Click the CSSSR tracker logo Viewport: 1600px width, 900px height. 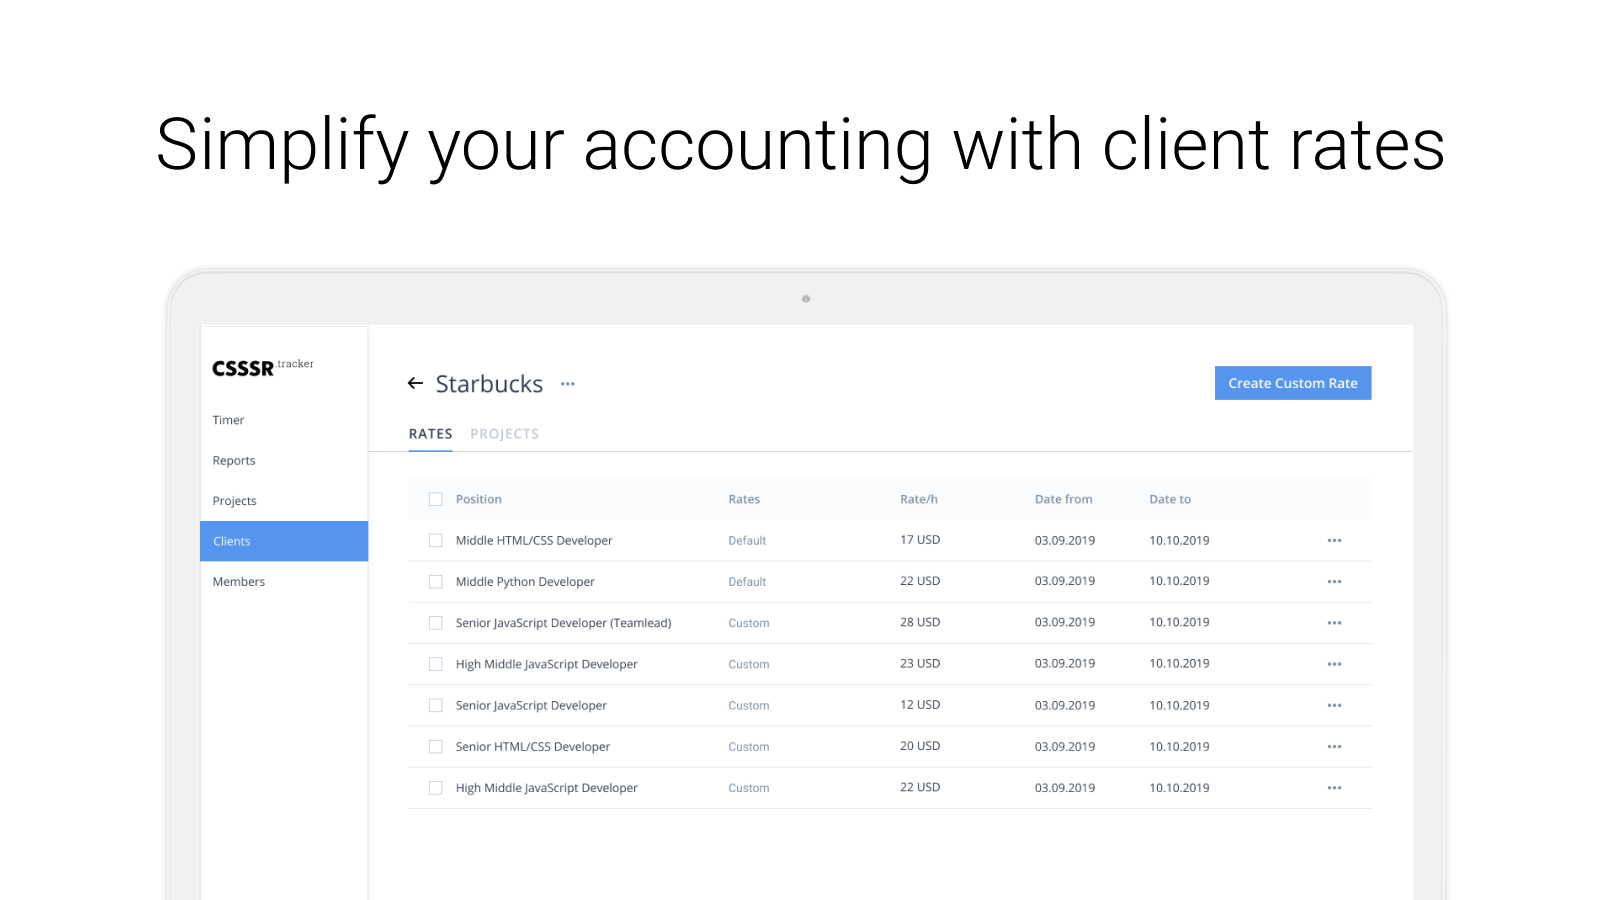click(263, 367)
